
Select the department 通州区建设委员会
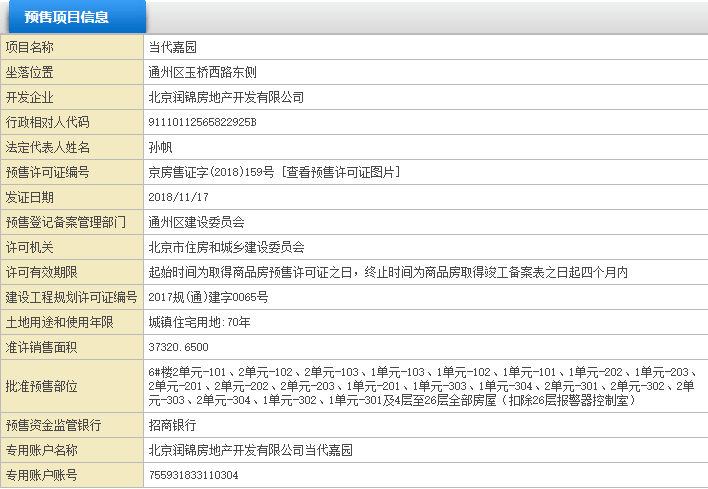click(196, 222)
